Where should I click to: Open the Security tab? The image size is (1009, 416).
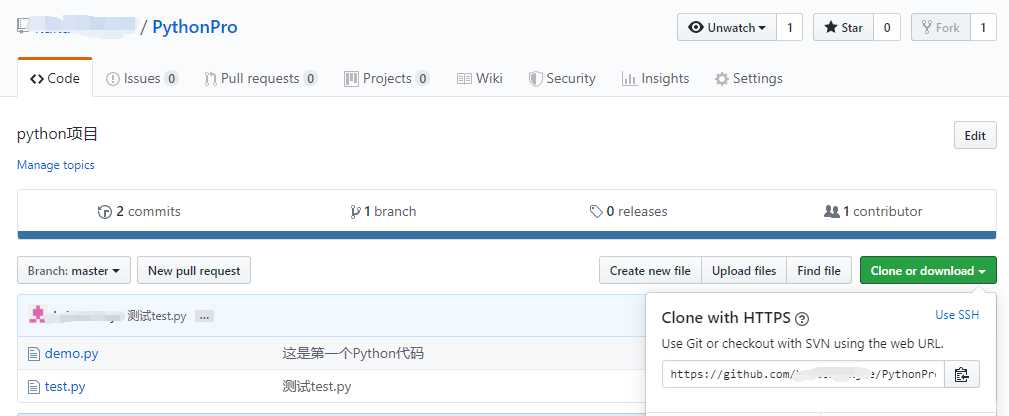pyautogui.click(x=562, y=79)
